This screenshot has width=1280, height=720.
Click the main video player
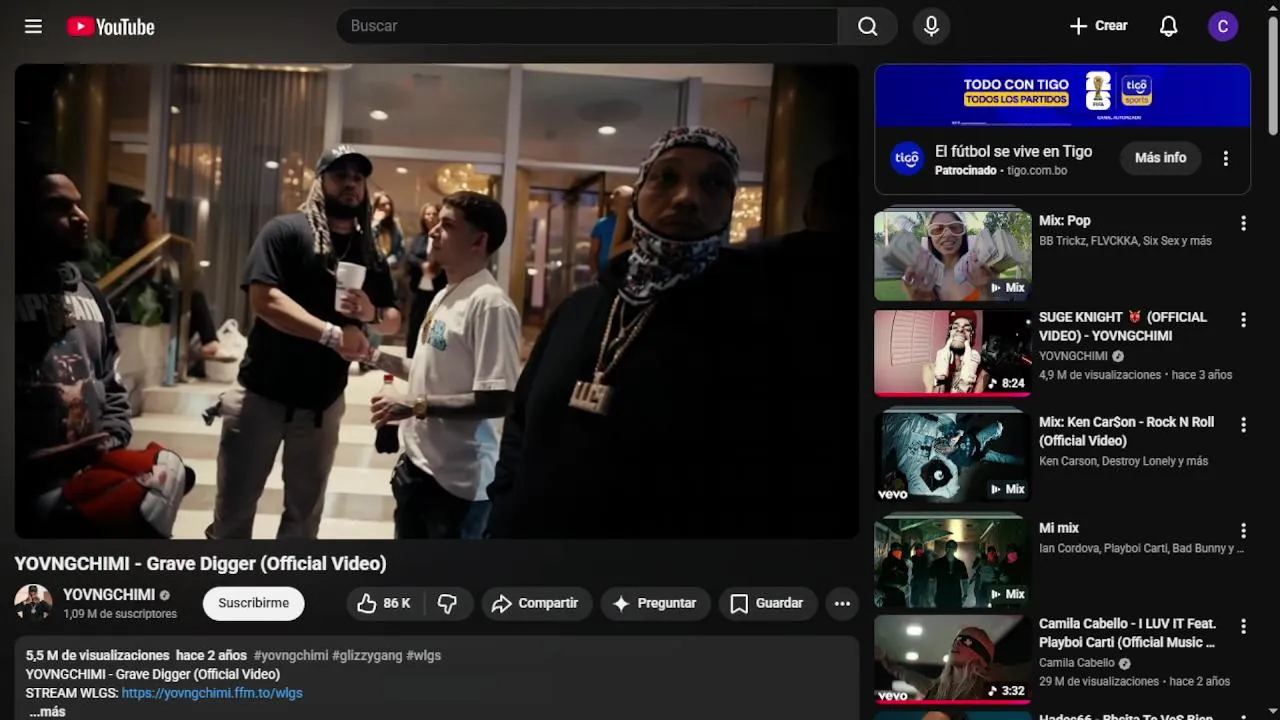(437, 301)
